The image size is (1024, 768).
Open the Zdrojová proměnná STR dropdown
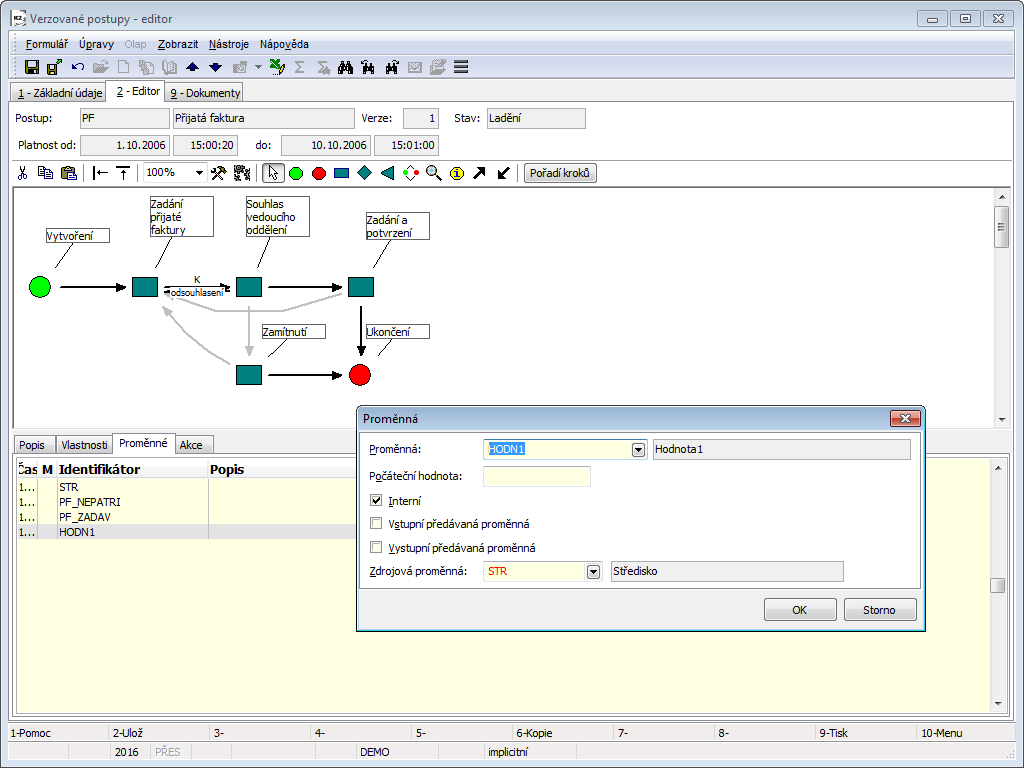pyautogui.click(x=593, y=572)
